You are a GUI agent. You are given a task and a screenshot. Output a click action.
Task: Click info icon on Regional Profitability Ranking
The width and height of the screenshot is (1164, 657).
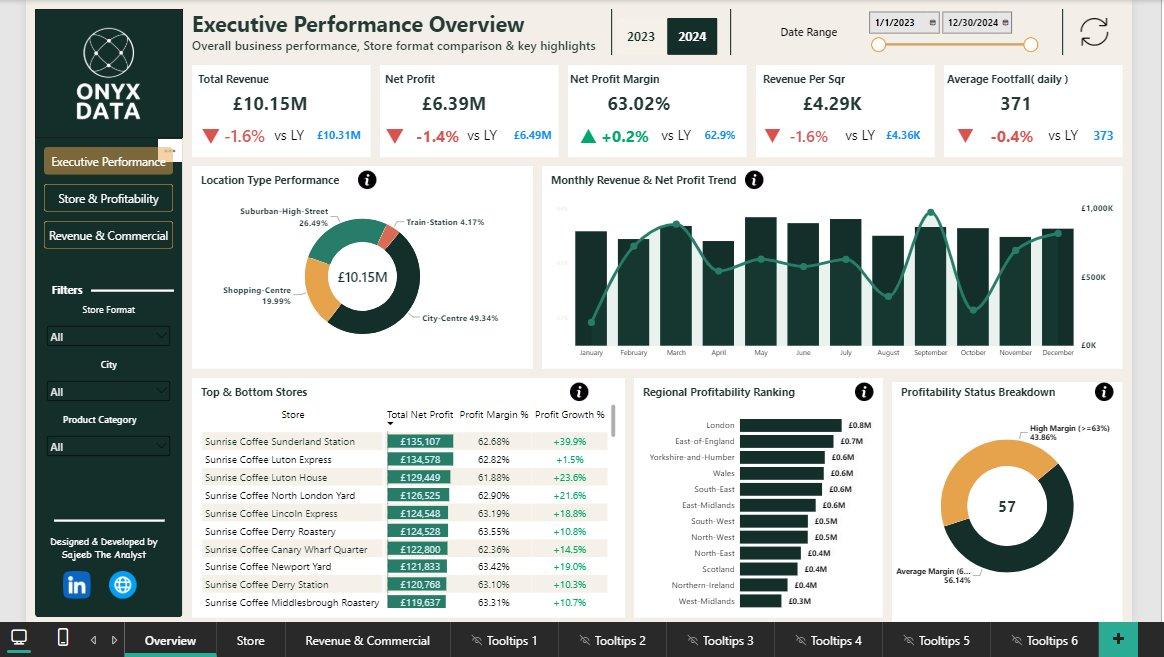tap(864, 392)
